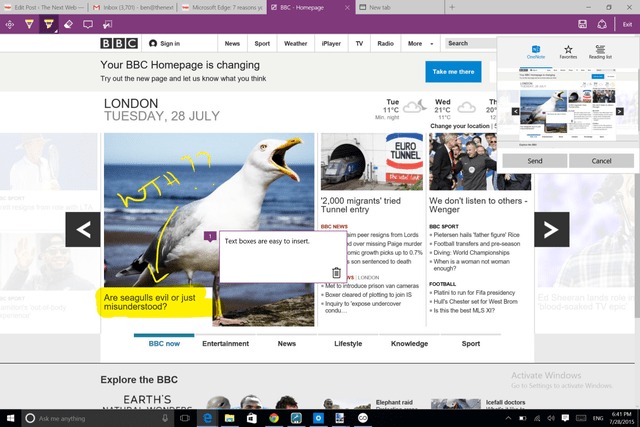Add a typed note with comment tool
The width and height of the screenshot is (640, 427).
point(88,23)
